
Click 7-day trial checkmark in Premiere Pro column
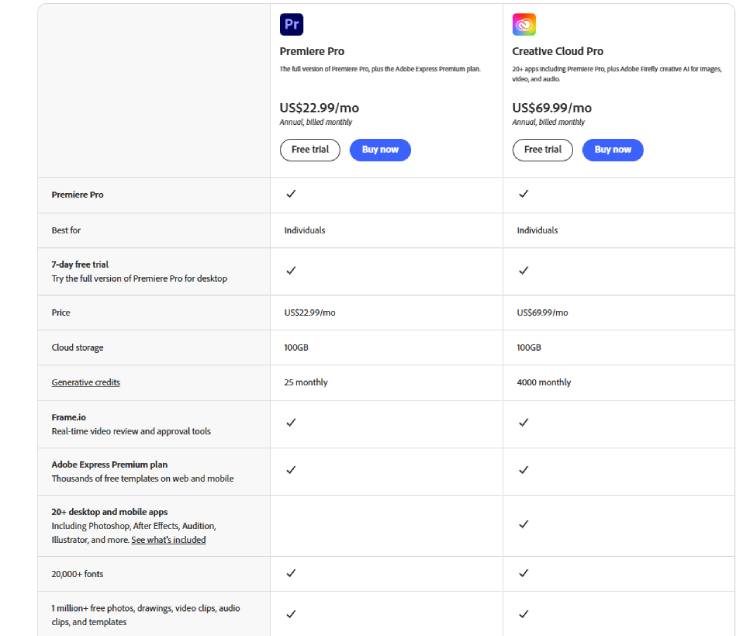291,271
